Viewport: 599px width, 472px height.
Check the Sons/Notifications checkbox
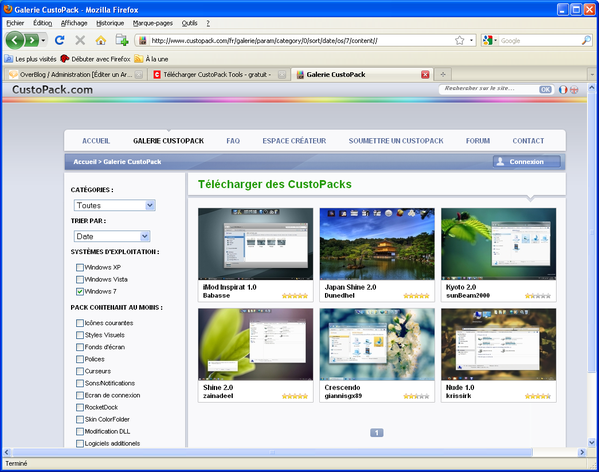pos(80,383)
